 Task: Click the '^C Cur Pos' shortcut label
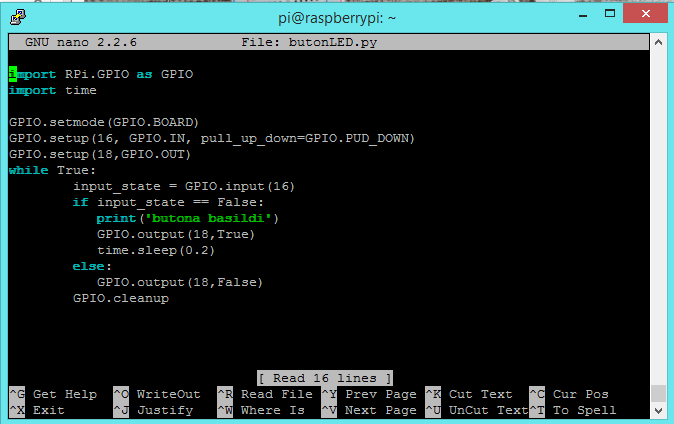569,394
